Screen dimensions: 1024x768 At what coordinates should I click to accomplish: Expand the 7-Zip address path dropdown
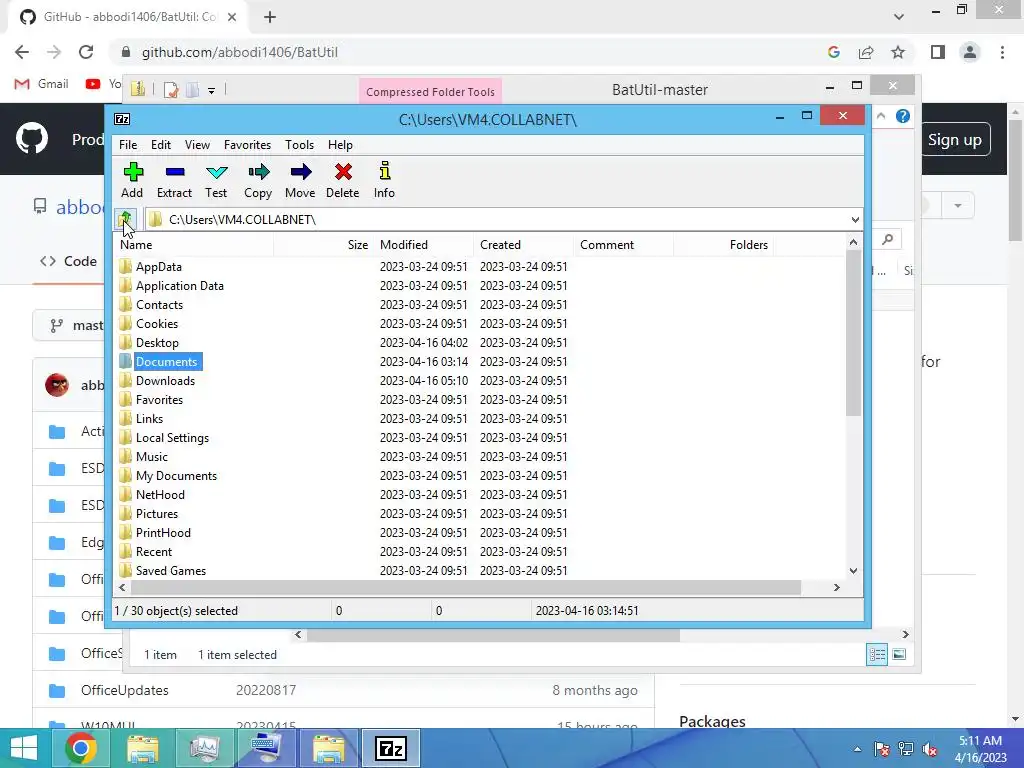(x=855, y=219)
